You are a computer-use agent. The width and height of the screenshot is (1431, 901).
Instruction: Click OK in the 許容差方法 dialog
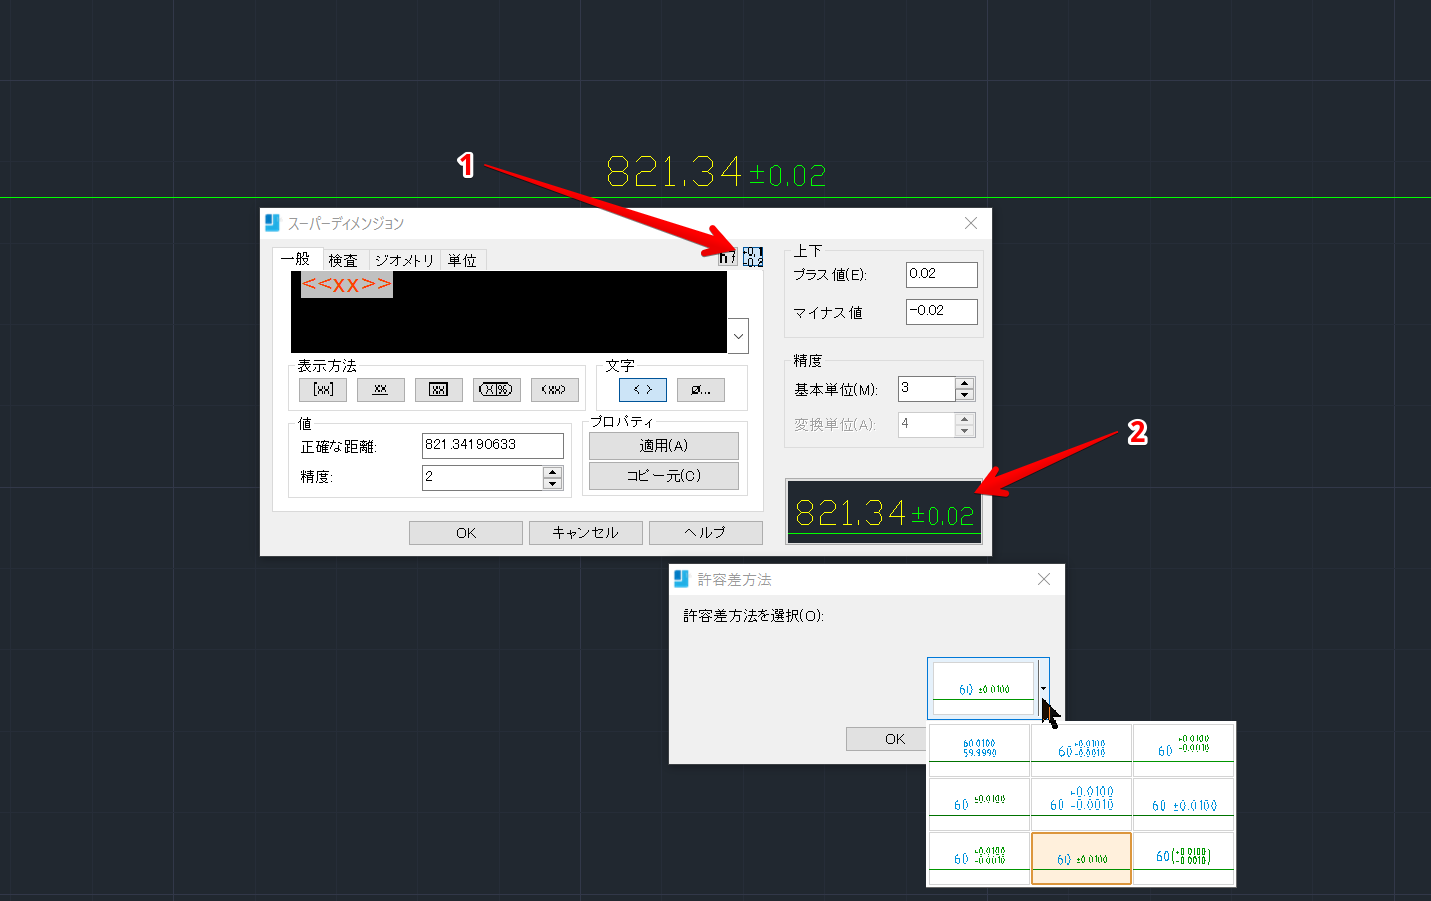[886, 739]
